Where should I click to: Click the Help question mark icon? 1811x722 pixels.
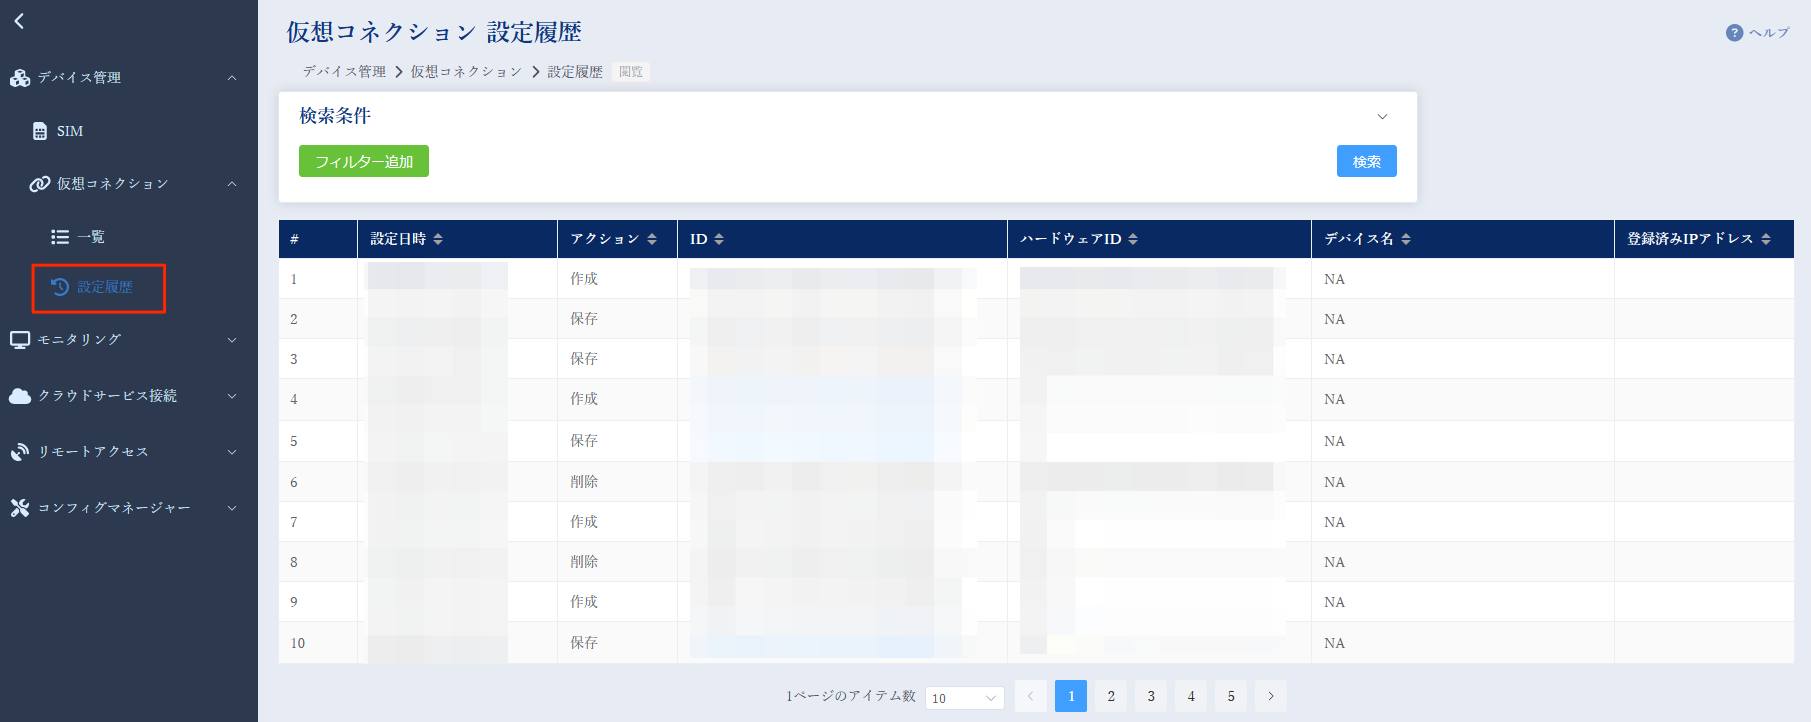tap(1734, 33)
